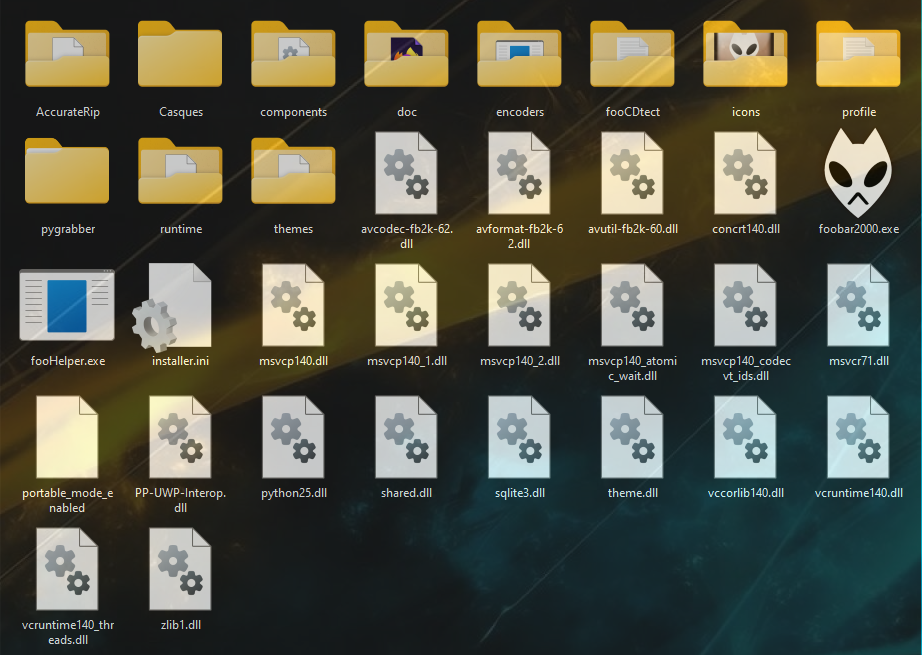Image resolution: width=922 pixels, height=655 pixels.
Task: Select the pygrabber folder
Action: click(x=67, y=171)
